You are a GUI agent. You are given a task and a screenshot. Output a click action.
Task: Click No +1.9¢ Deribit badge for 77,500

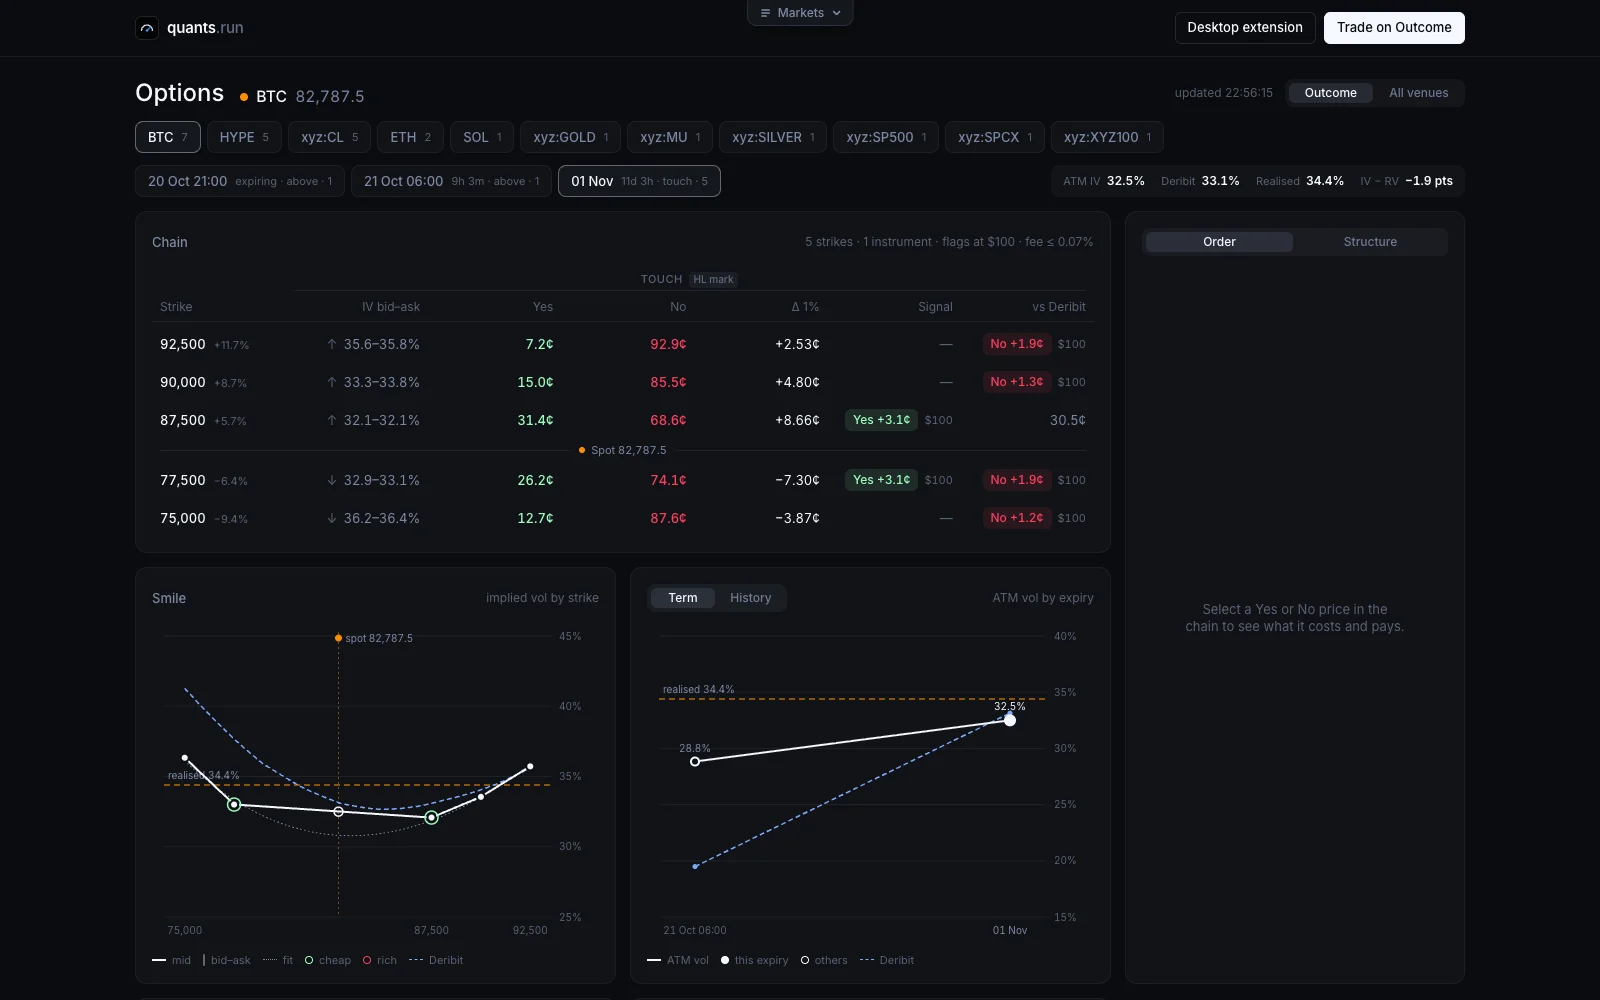tap(1016, 480)
